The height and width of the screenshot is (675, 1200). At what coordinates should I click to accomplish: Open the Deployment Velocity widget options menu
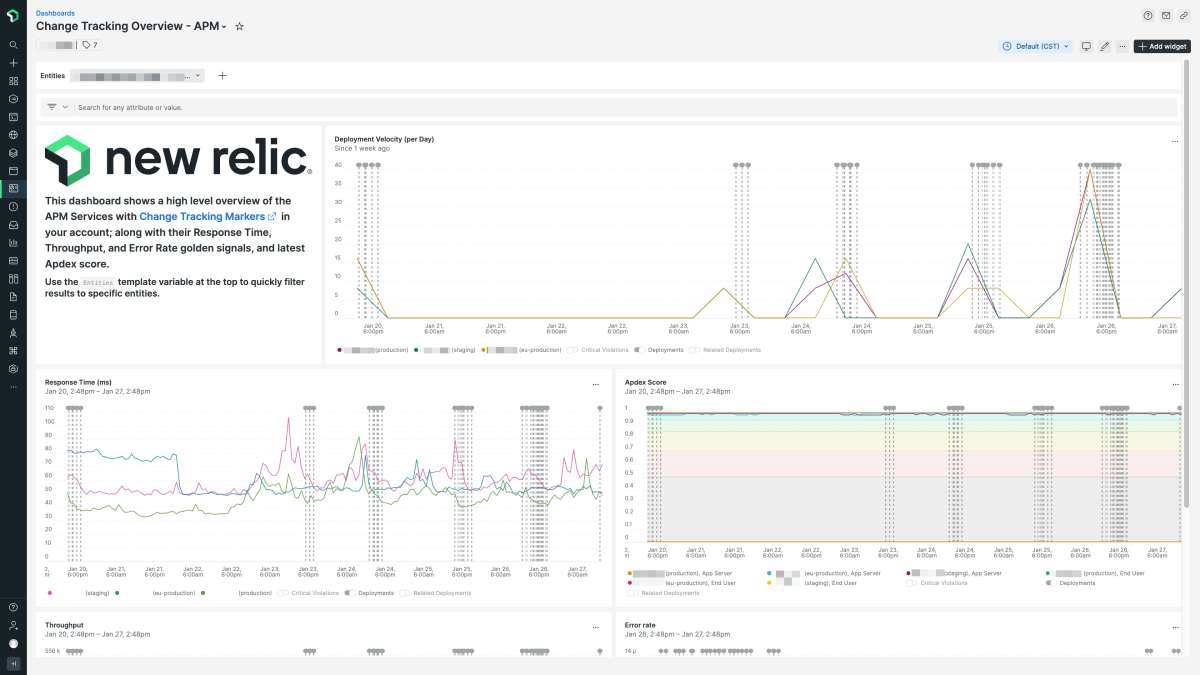pyautogui.click(x=1175, y=141)
